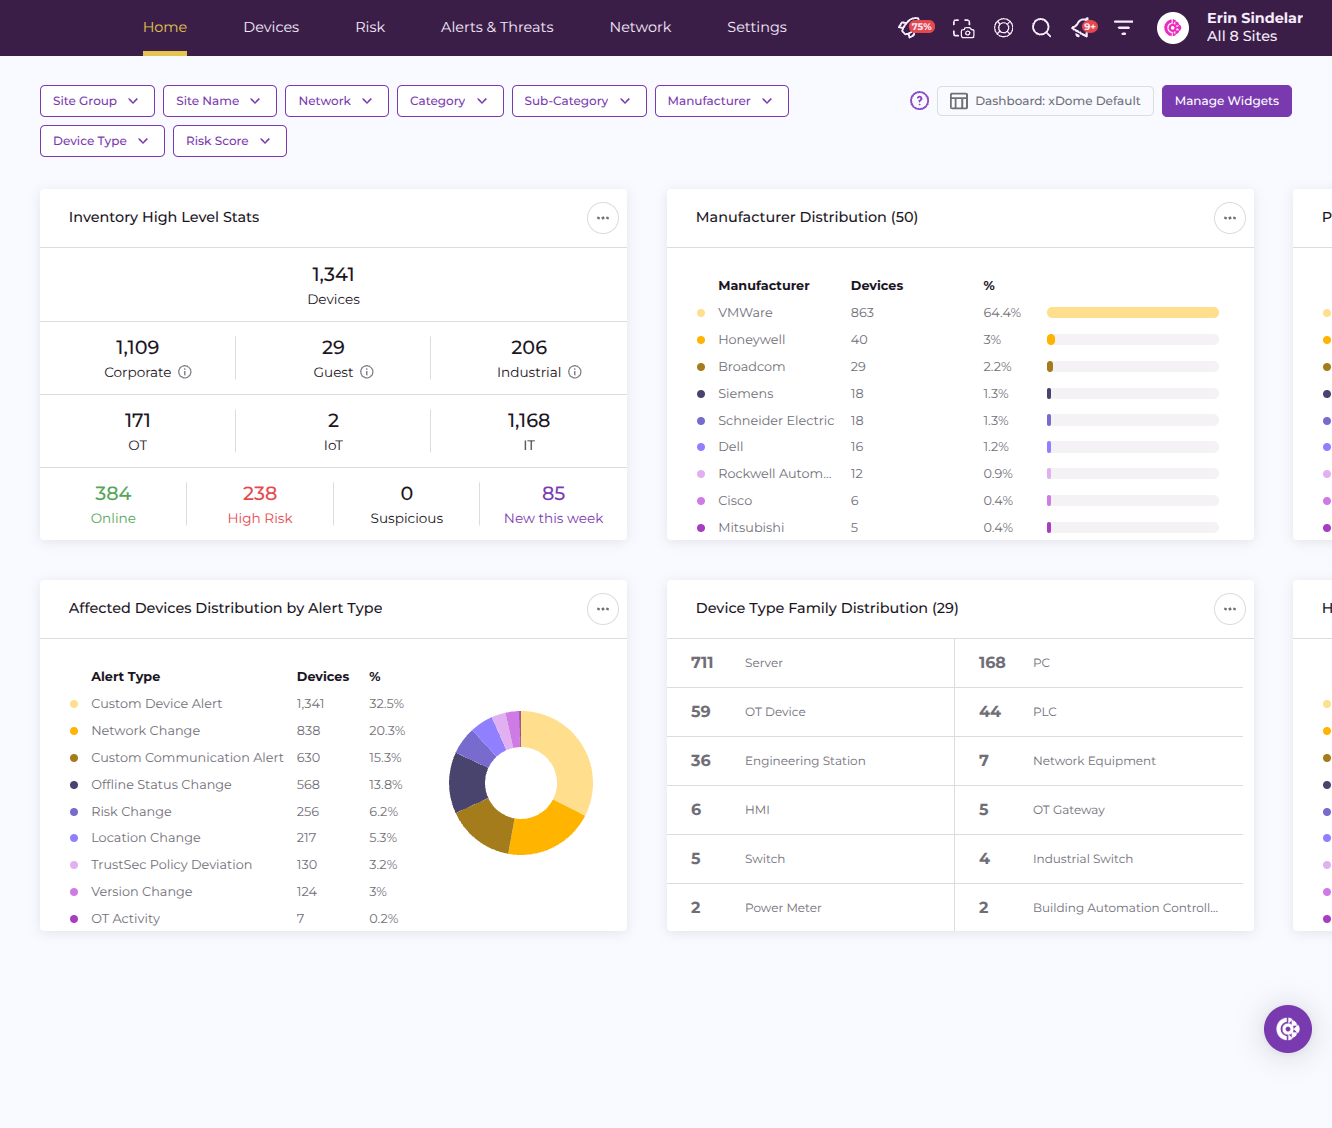Open the help lifebuoy icon
The height and width of the screenshot is (1128, 1332).
point(1003,28)
